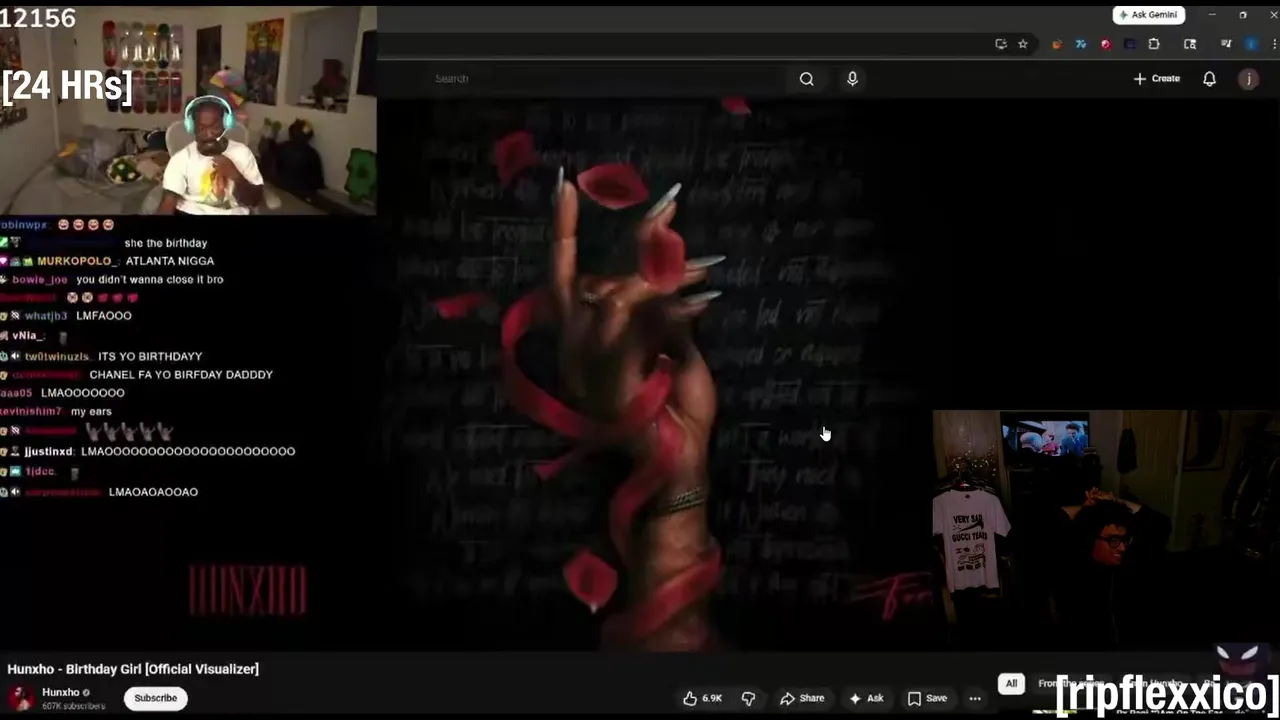Click chat message 'she the birthday'
This screenshot has height=720, width=1280.
(166, 243)
